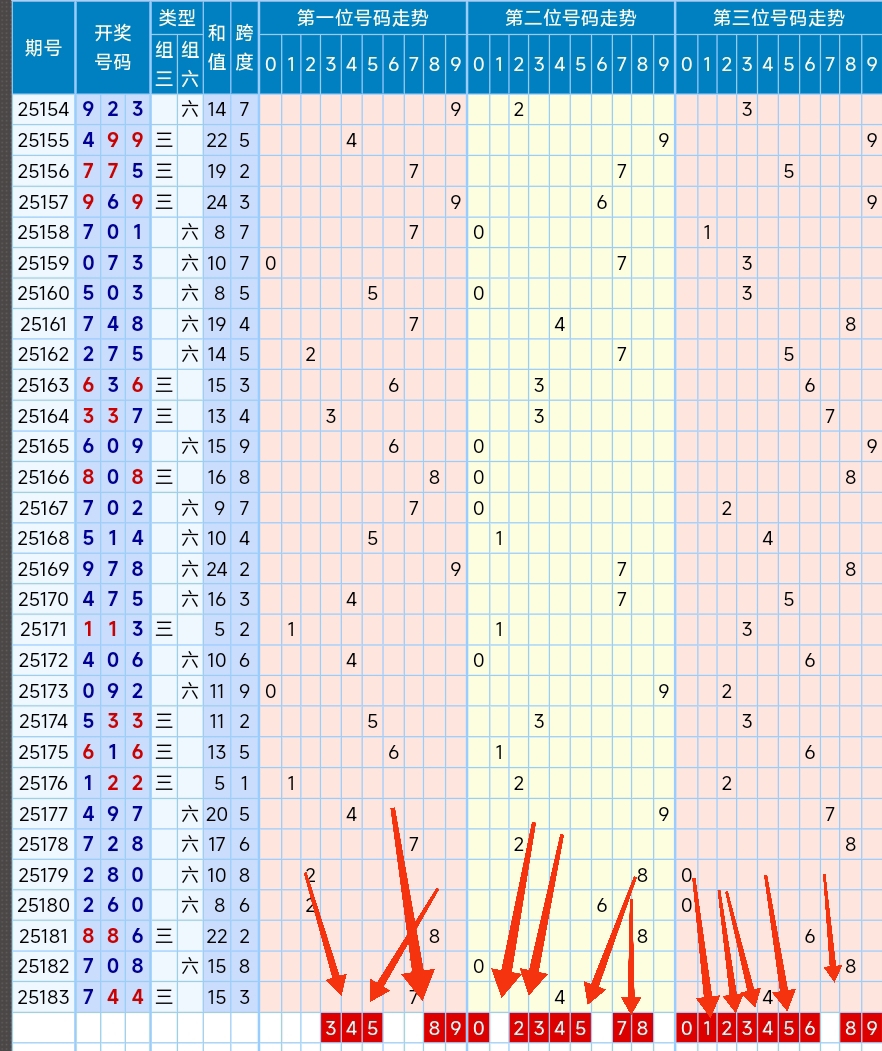Click sum value 24 in row 25157
Viewport: 882px width, 1051px height.
pos(216,202)
